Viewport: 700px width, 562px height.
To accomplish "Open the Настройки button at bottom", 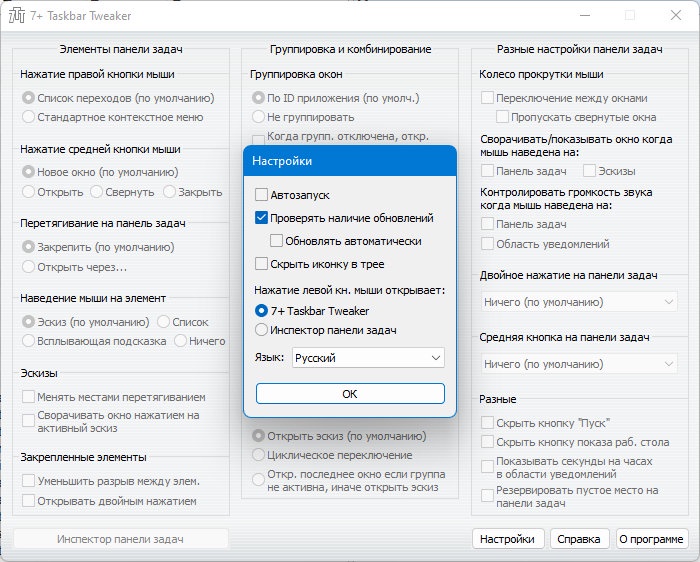I will pyautogui.click(x=508, y=539).
